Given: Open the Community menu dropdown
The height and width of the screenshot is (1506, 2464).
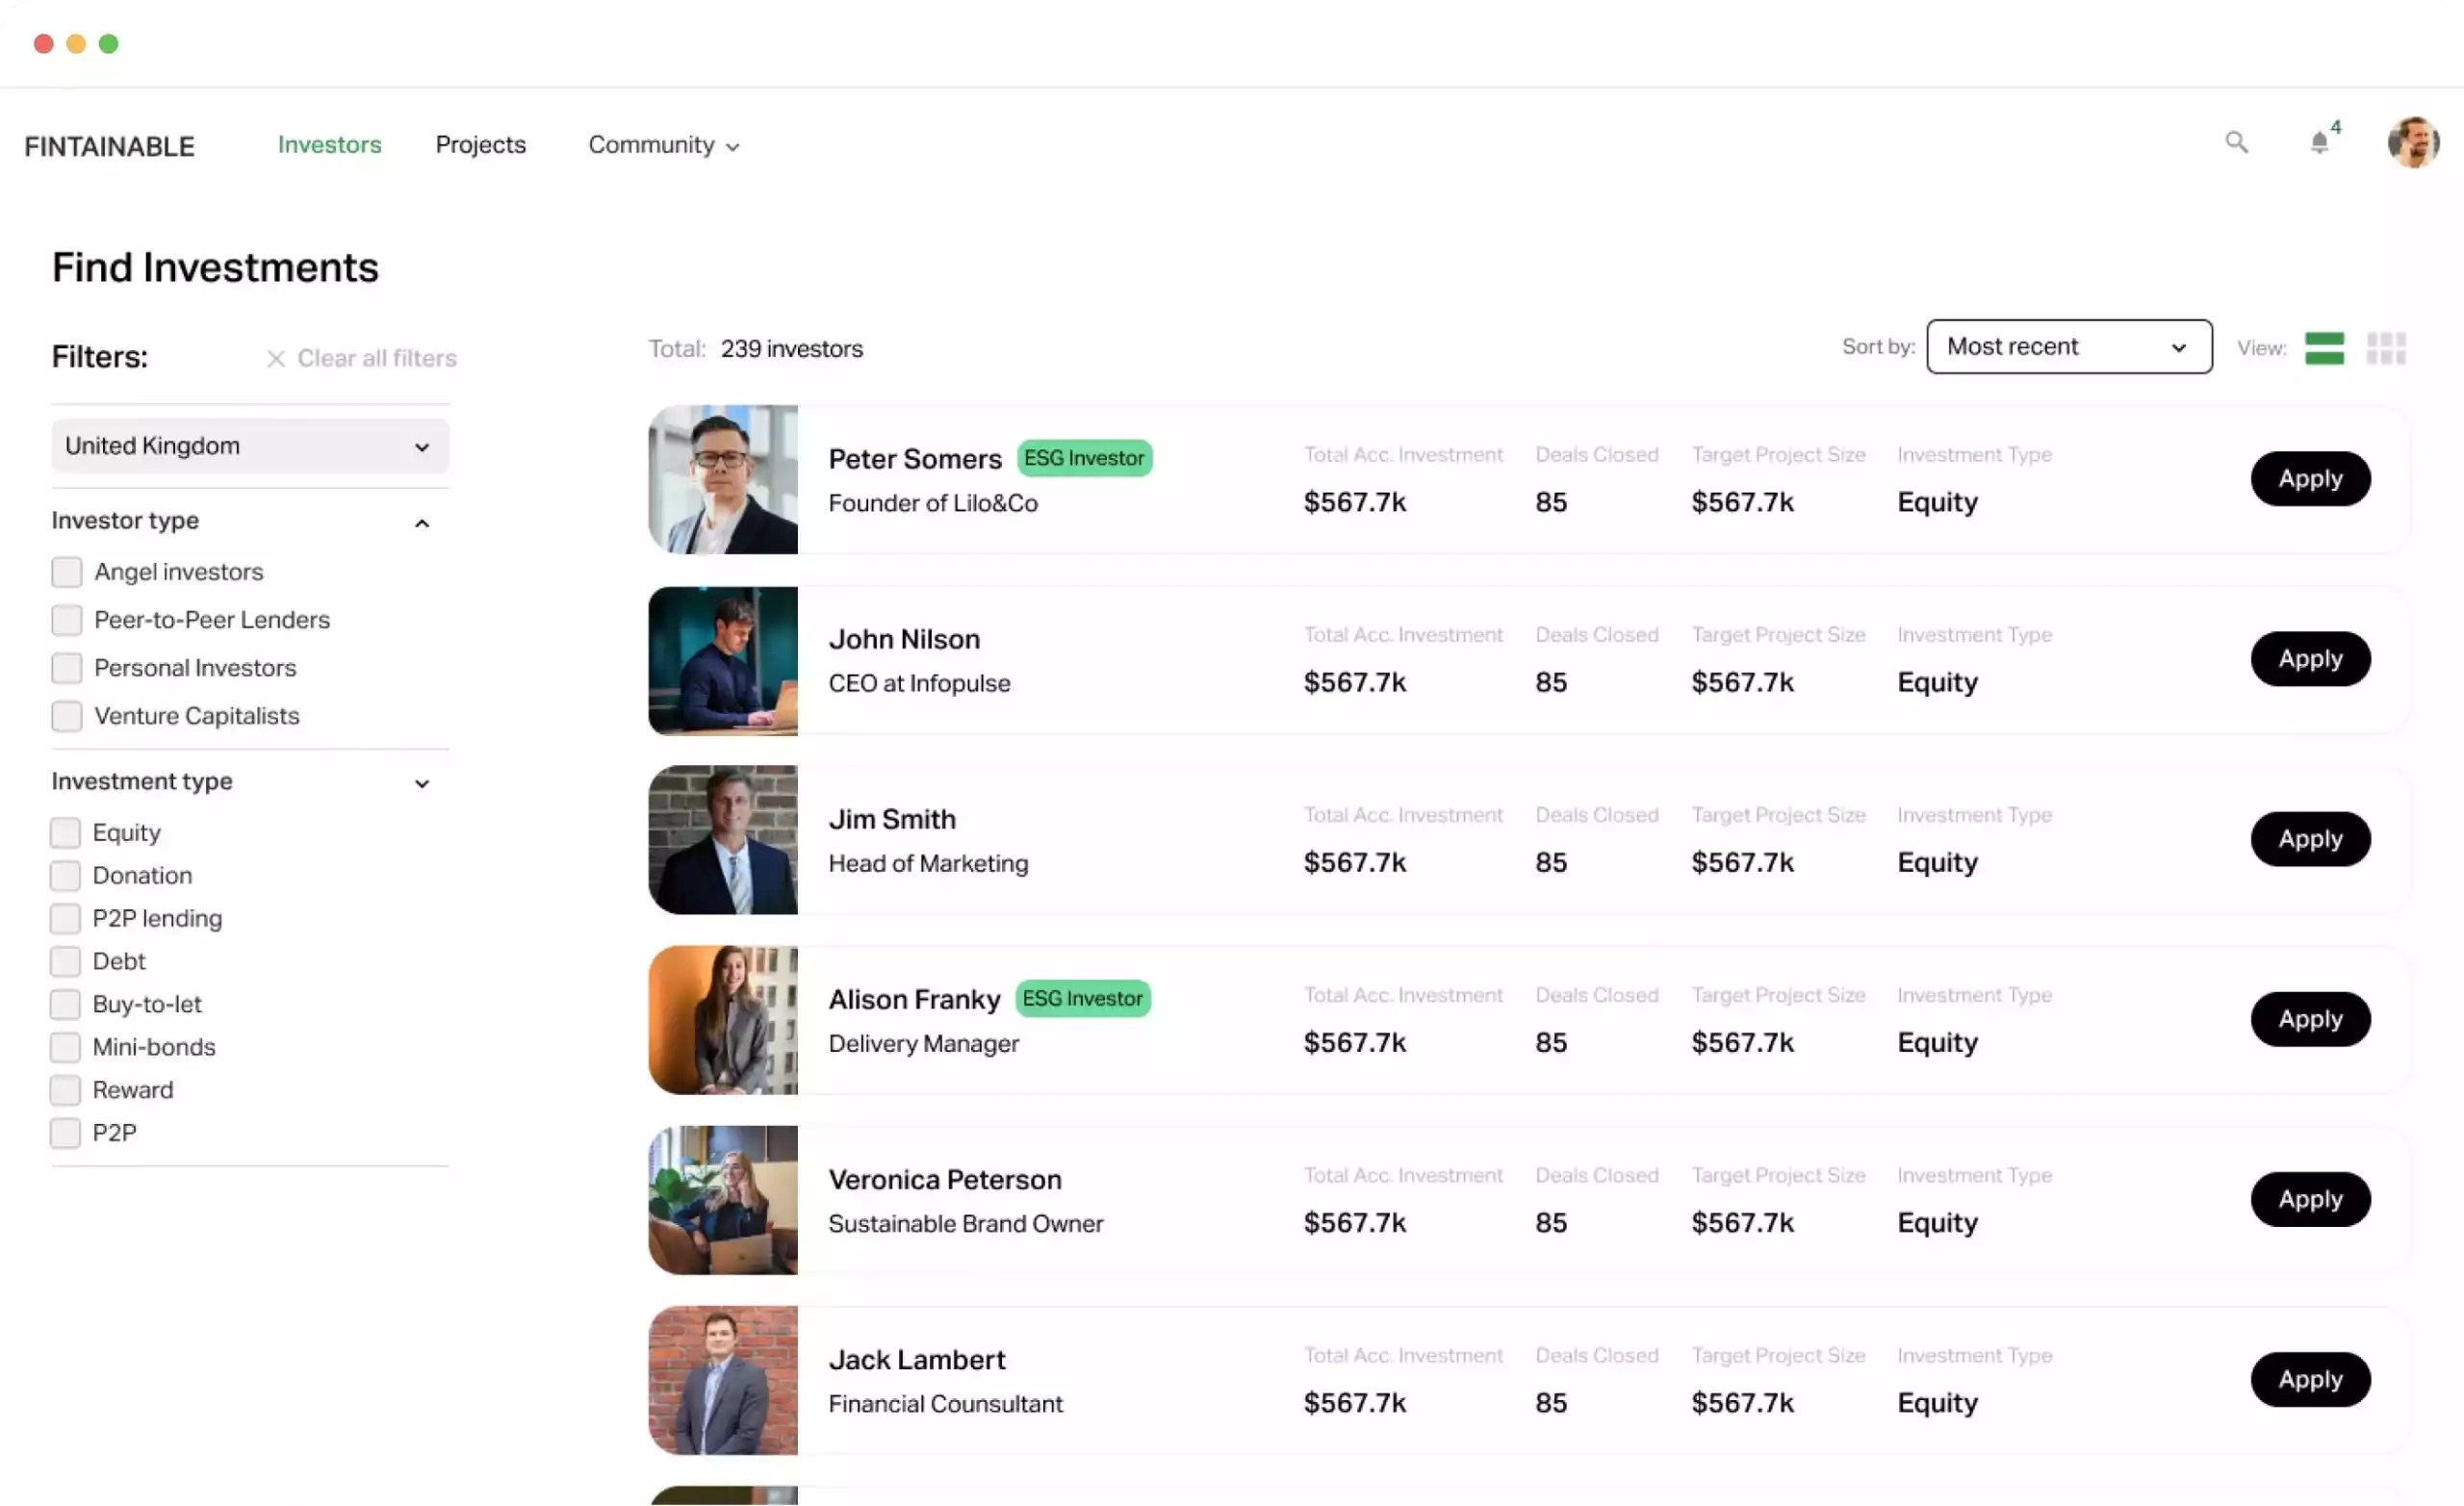Looking at the screenshot, I should tap(663, 145).
